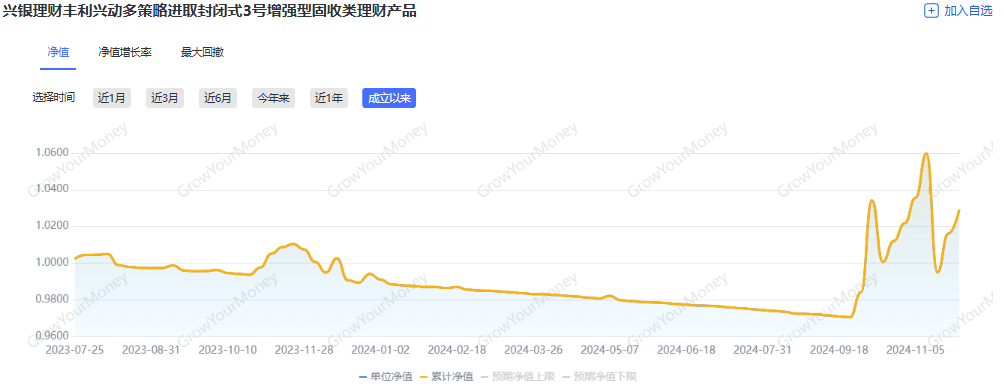Click the 1.0000 y-axis value label
This screenshot has height=386, width=1004.
coord(52,262)
